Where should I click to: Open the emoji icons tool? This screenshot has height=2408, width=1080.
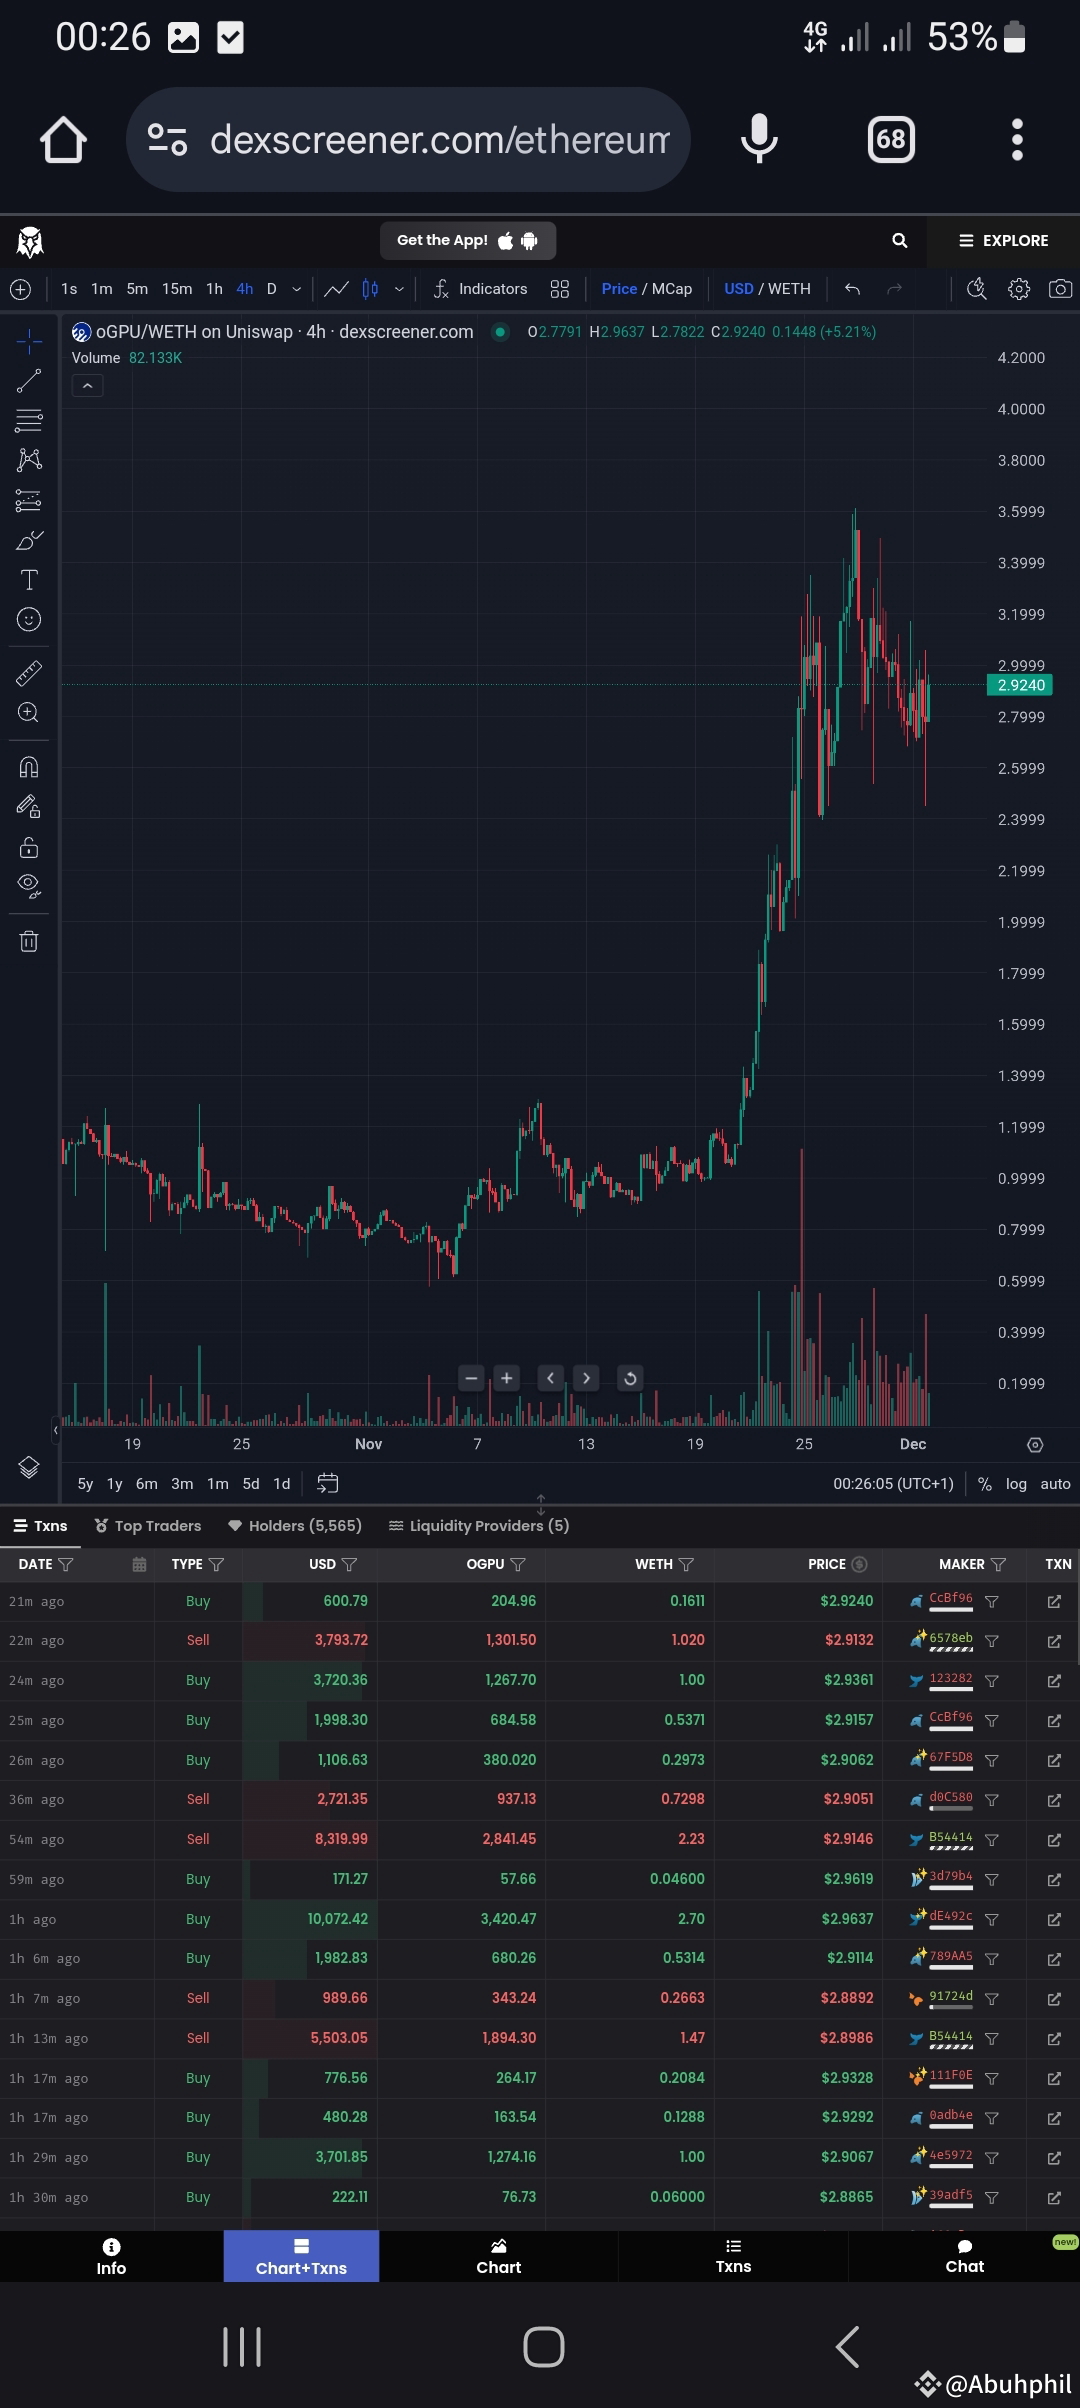pos(29,620)
